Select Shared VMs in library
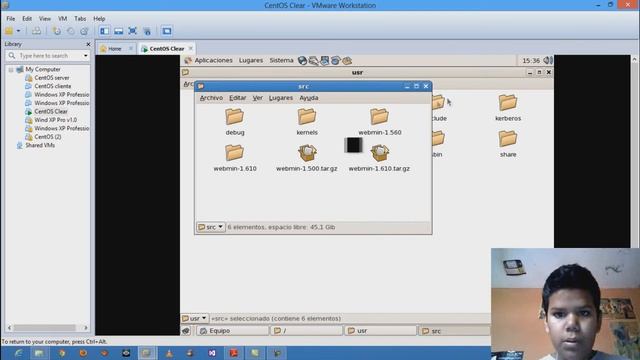640x360 pixels. pyautogui.click(x=40, y=145)
